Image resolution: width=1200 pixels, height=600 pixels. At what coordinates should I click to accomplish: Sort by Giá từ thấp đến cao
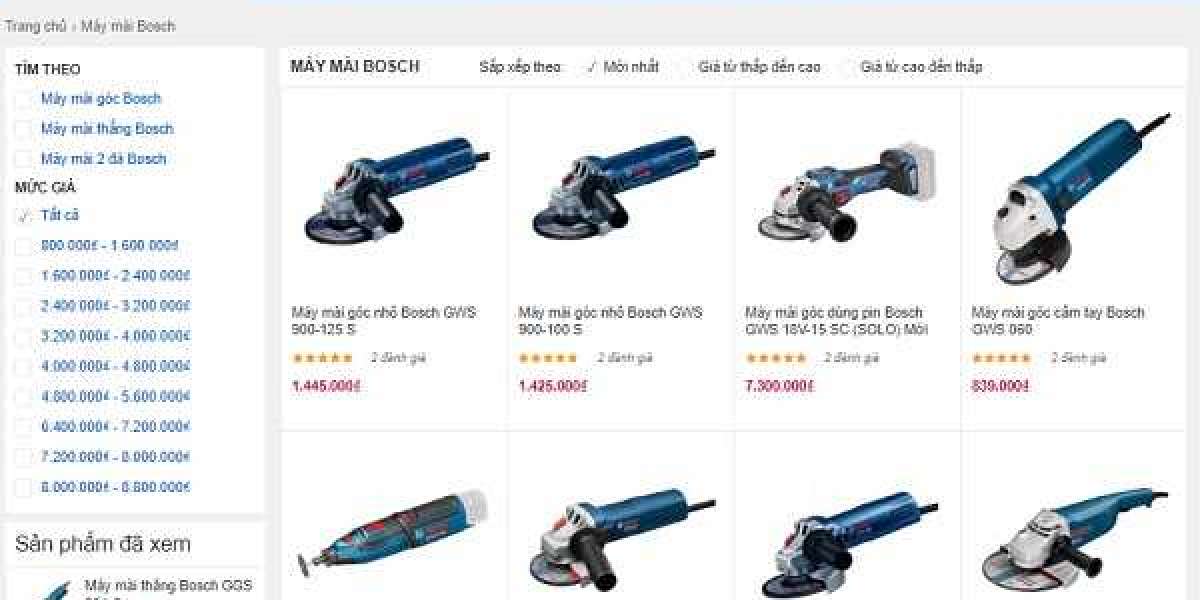[x=760, y=67]
